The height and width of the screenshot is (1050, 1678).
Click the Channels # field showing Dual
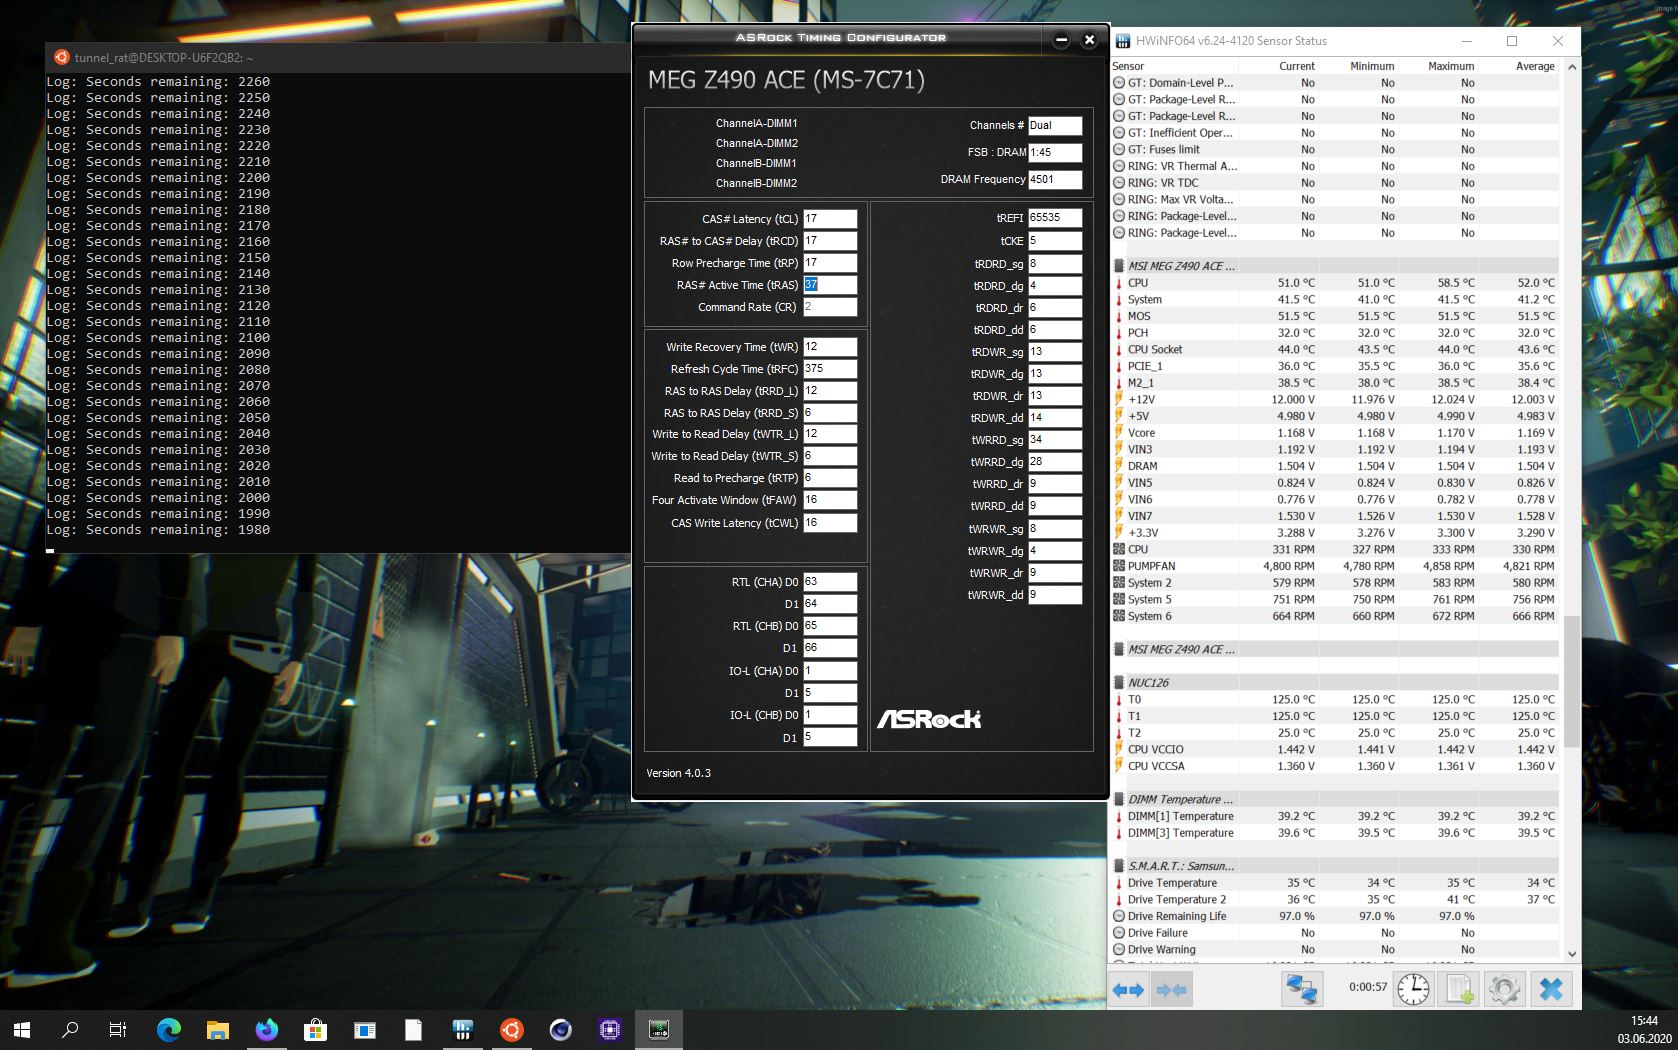1055,126
